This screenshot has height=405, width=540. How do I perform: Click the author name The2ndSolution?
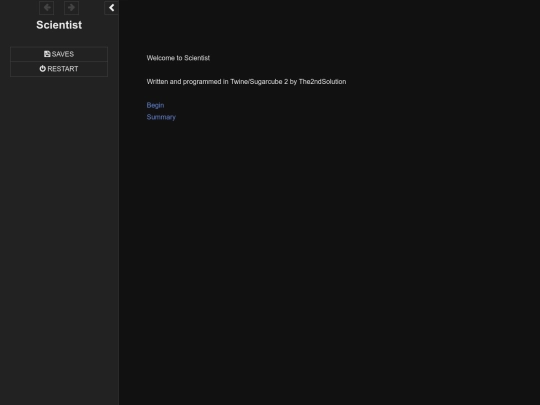tap(322, 82)
